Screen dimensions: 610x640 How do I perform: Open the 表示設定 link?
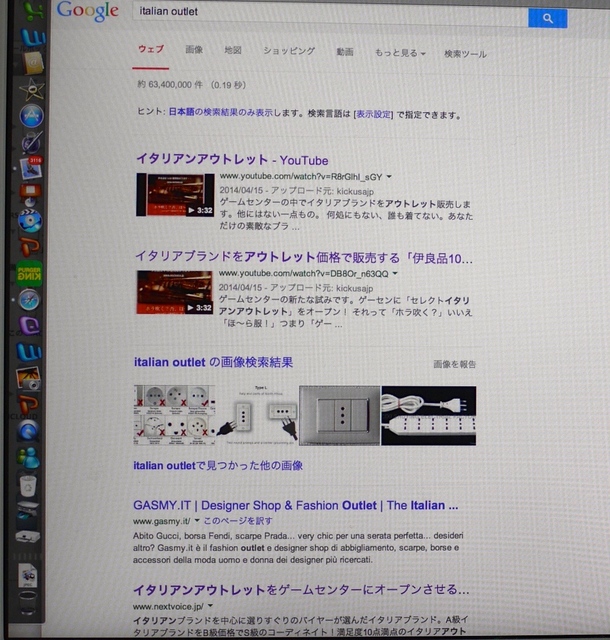tap(374, 114)
